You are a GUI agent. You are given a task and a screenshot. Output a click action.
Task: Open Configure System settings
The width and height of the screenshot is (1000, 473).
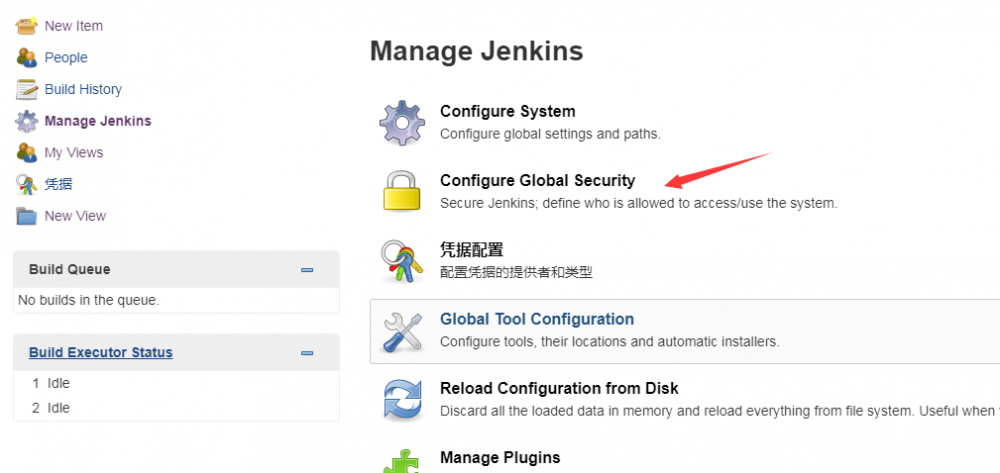[508, 111]
